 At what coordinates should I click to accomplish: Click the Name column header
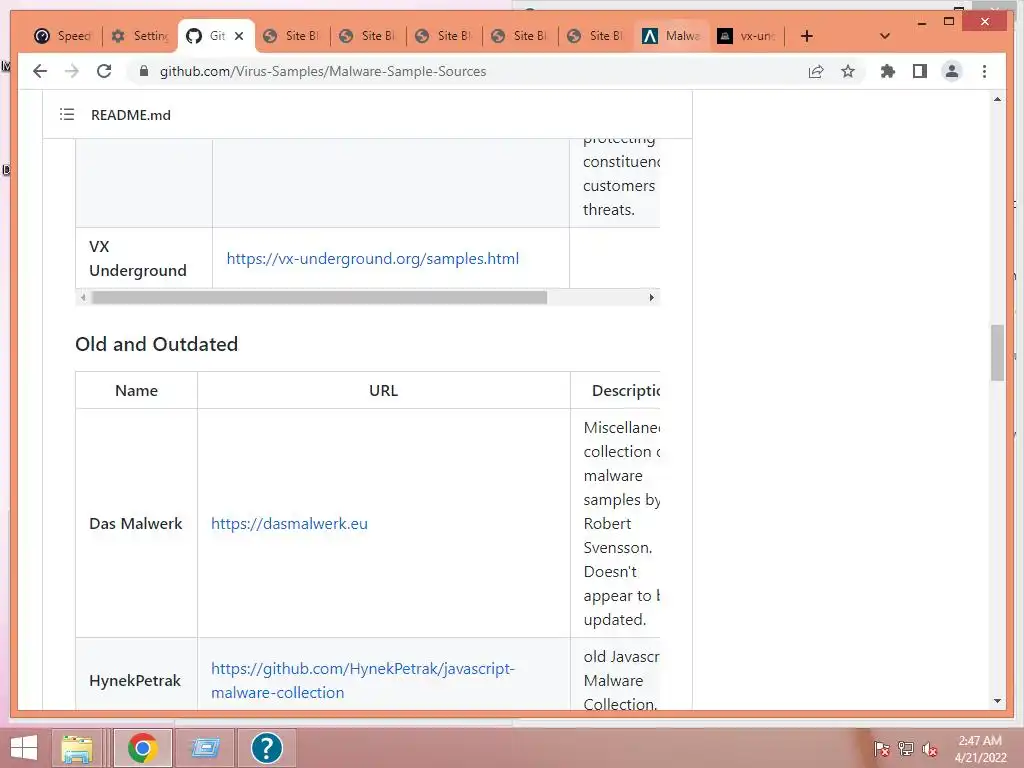click(x=136, y=391)
